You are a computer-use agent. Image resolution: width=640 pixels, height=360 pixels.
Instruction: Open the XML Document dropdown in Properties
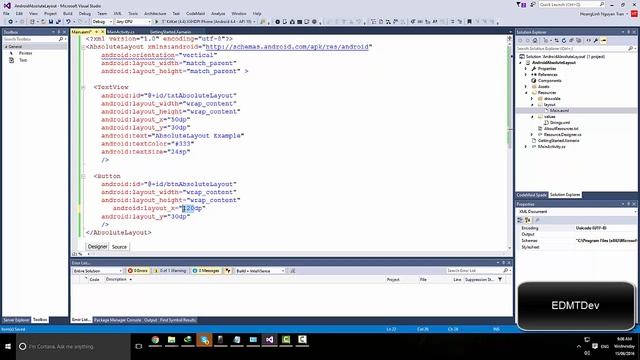[x=576, y=212]
